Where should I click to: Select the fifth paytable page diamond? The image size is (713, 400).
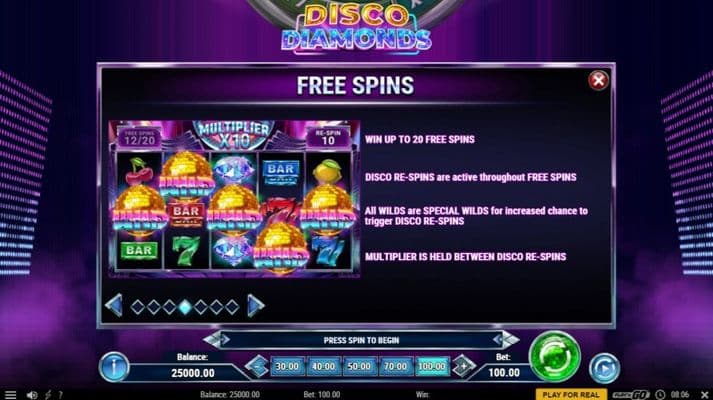point(201,307)
